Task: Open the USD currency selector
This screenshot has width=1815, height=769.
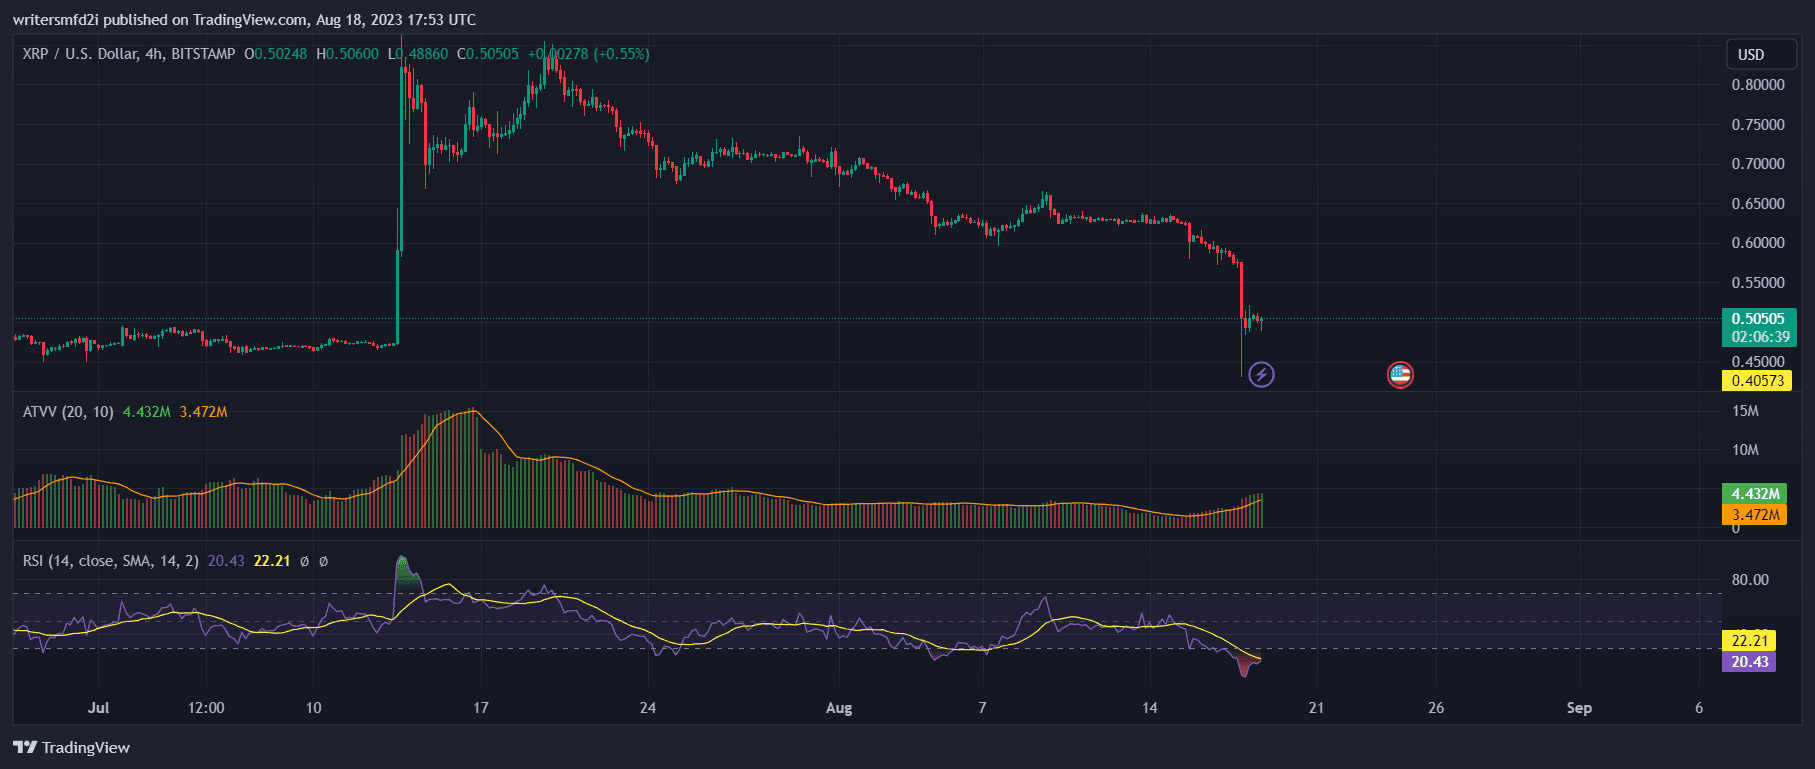Action: coord(1751,54)
